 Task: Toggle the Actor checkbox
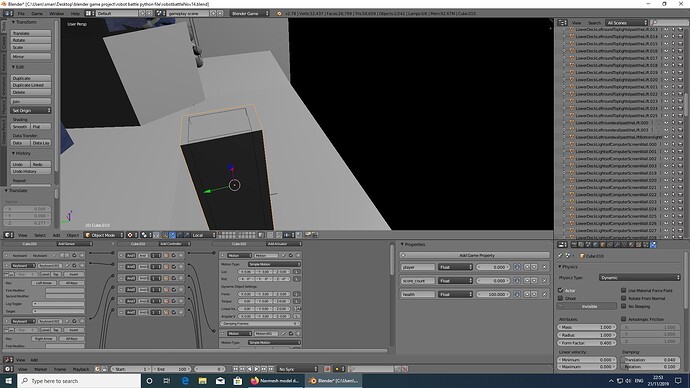561,290
